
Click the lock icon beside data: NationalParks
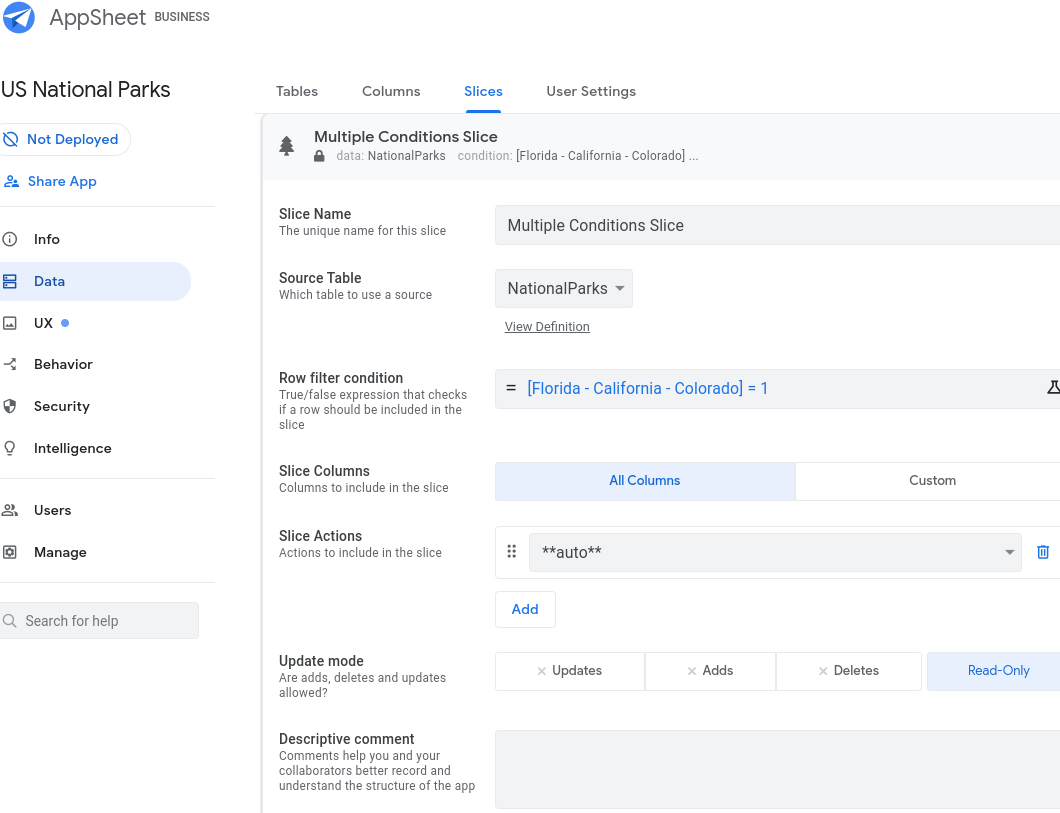click(x=319, y=156)
